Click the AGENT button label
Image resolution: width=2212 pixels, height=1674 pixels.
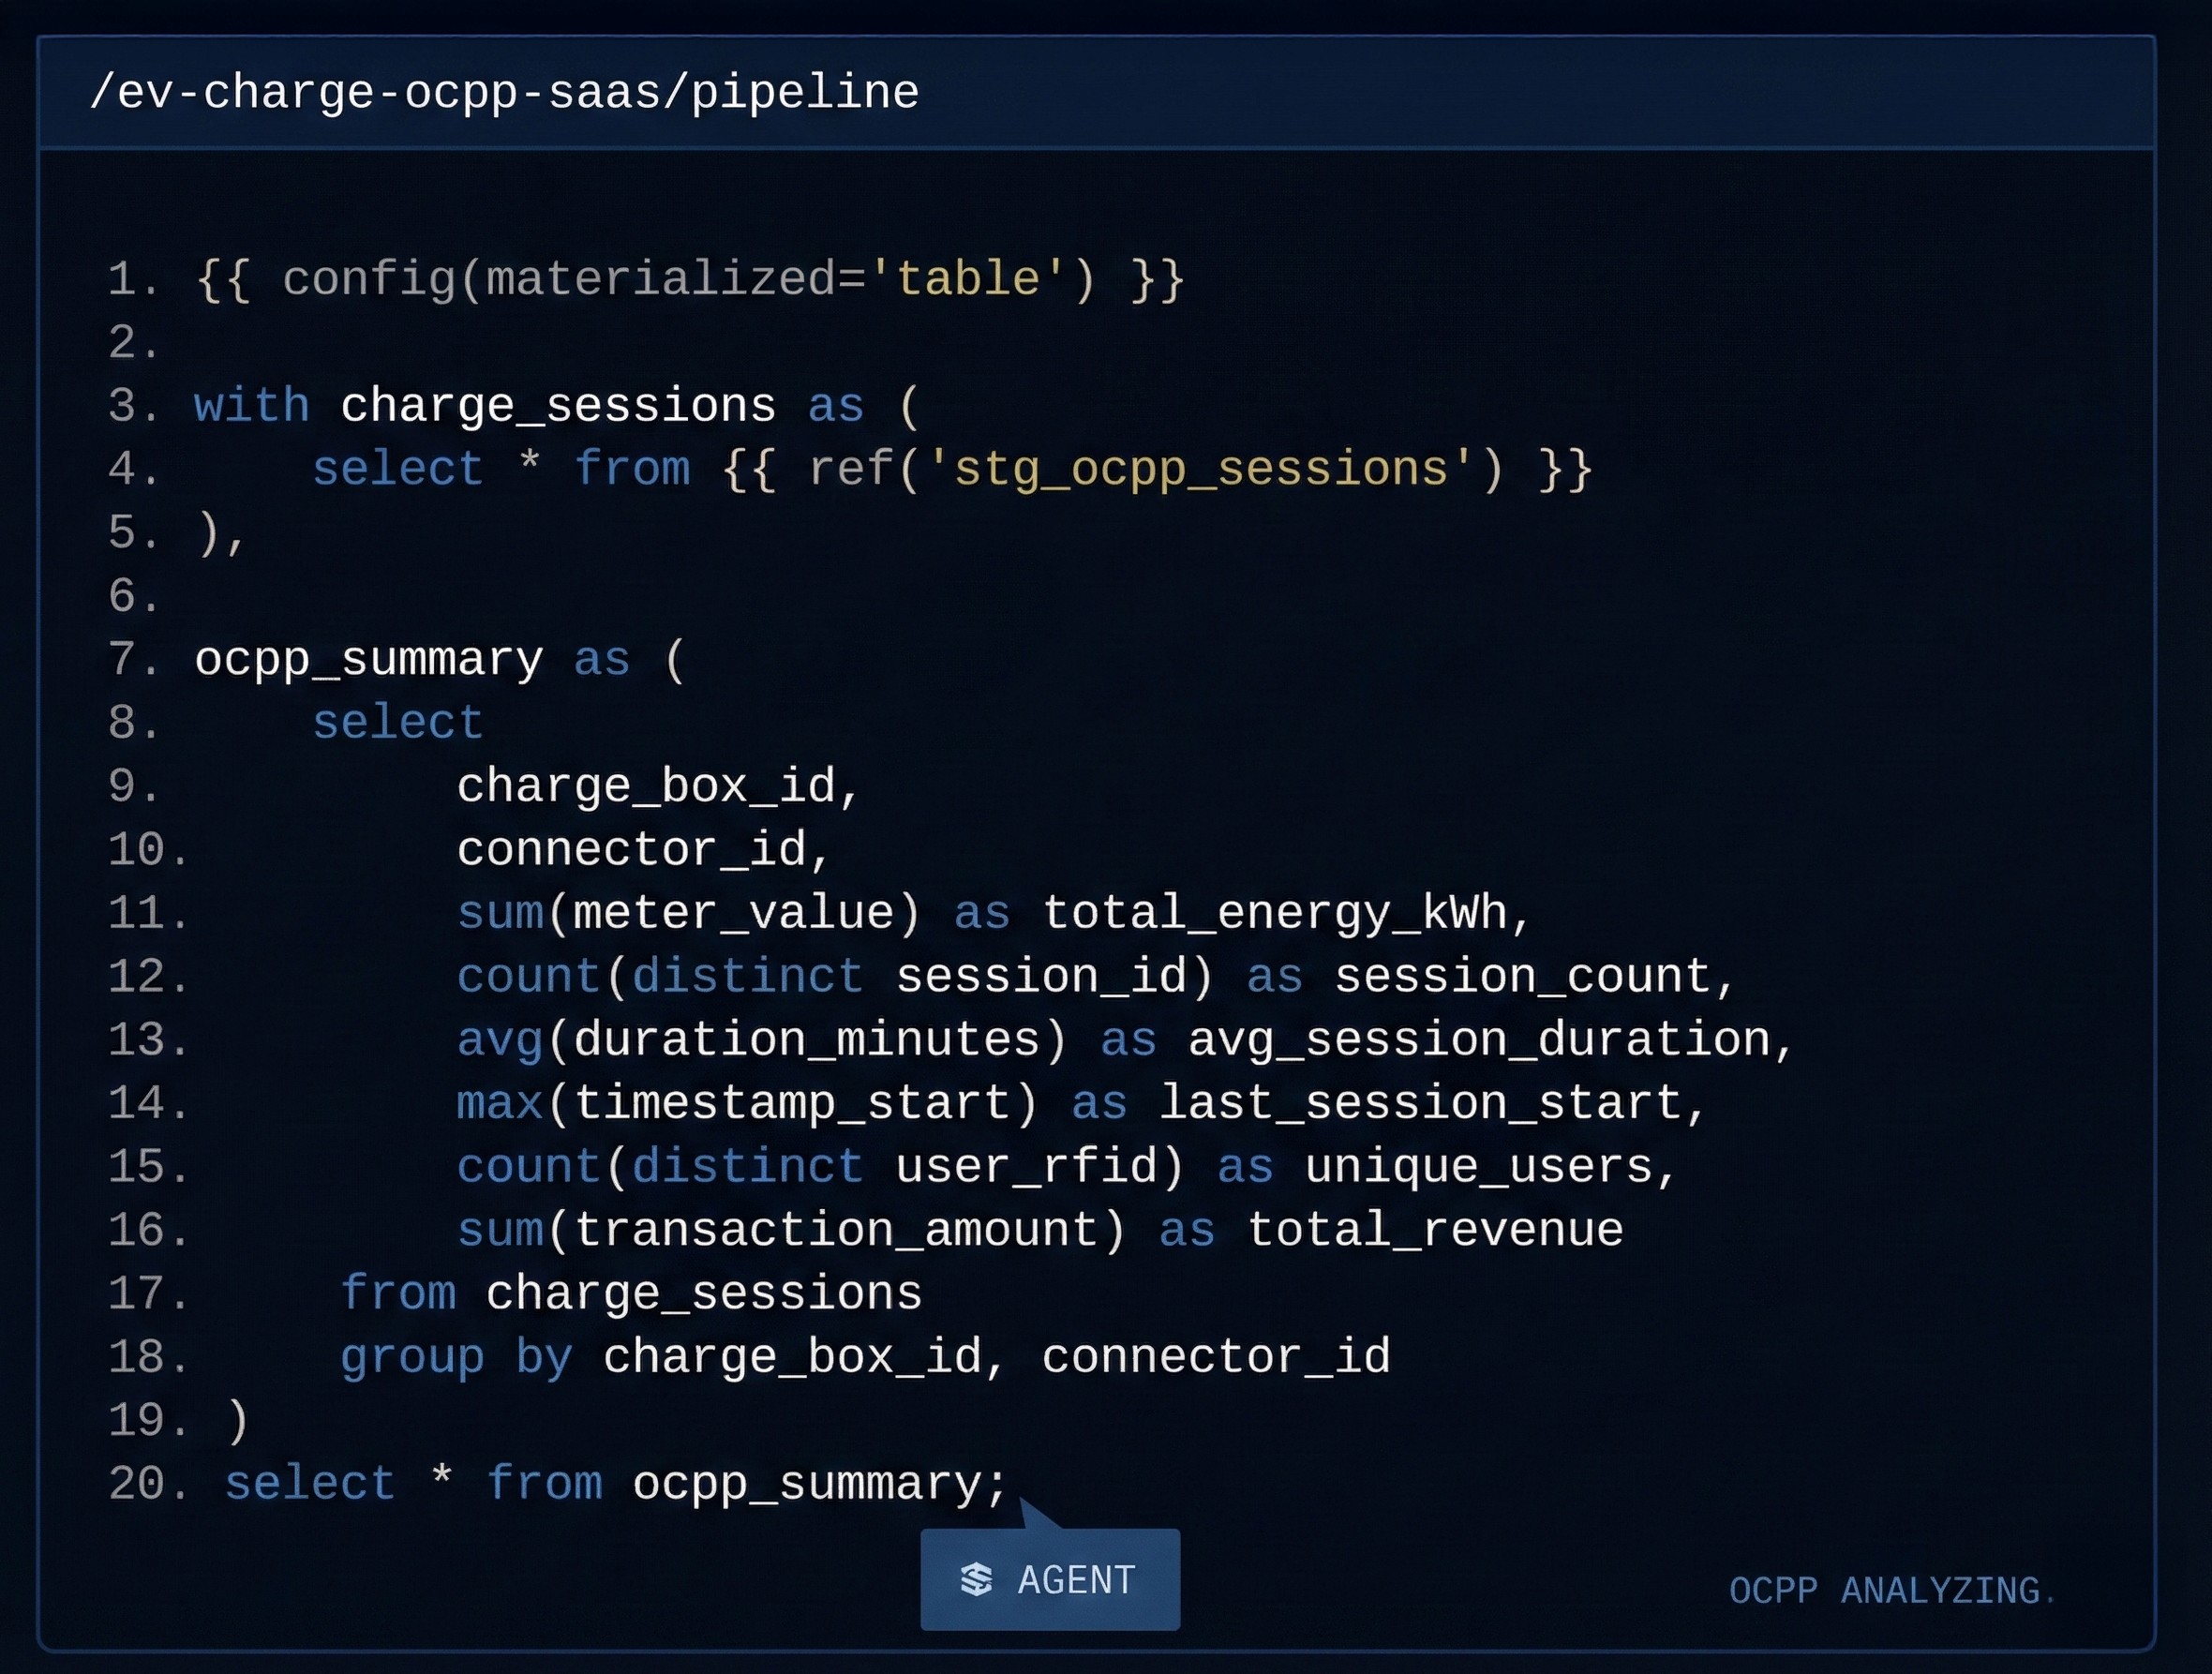pos(1076,1580)
